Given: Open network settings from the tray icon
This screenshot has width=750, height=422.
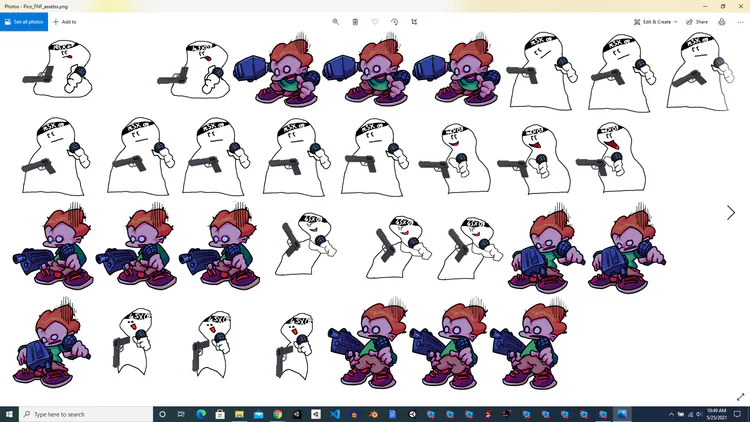Looking at the screenshot, I should click(690, 414).
